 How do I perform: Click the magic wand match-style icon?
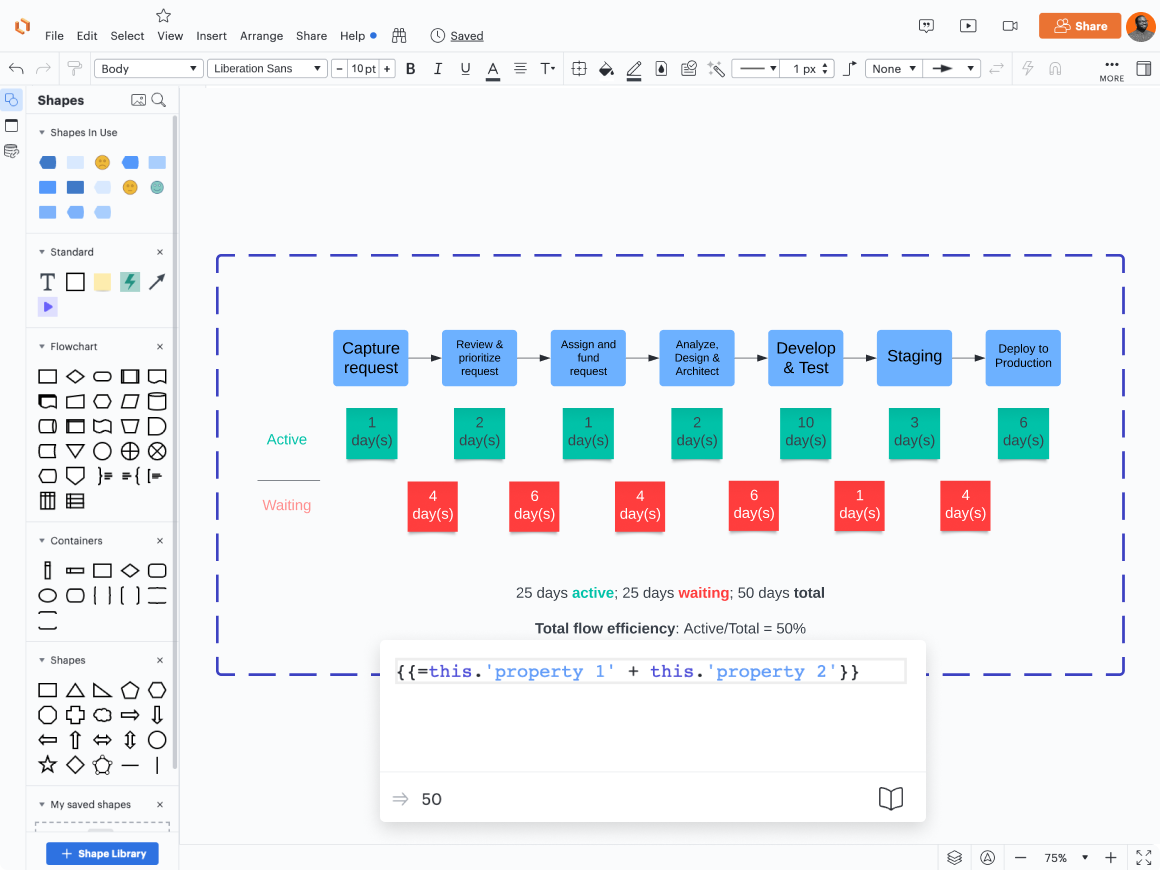pos(716,68)
